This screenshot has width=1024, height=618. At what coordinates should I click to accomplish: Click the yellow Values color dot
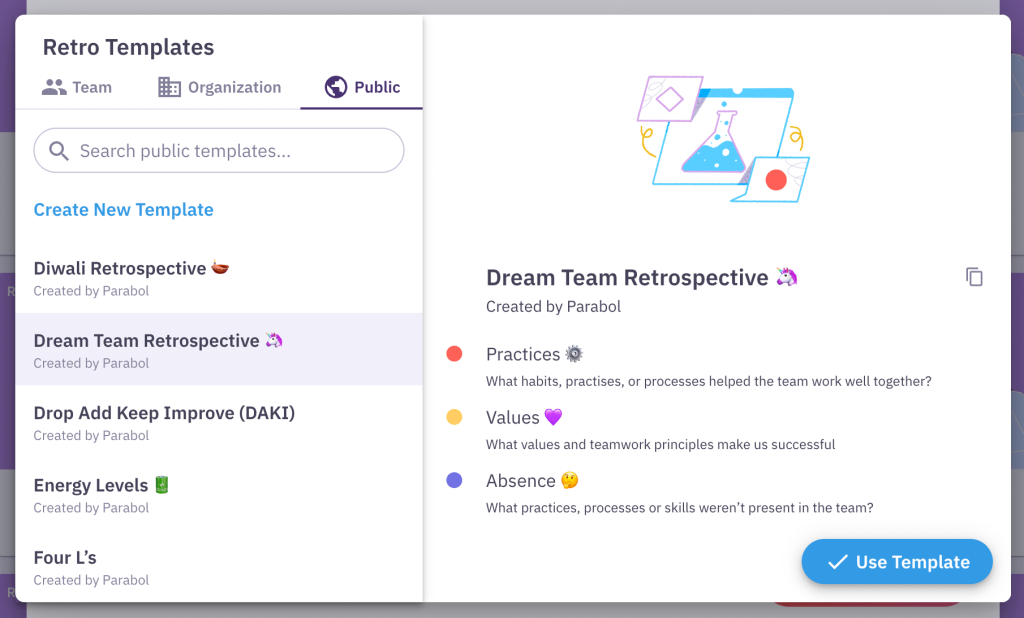(x=454, y=417)
